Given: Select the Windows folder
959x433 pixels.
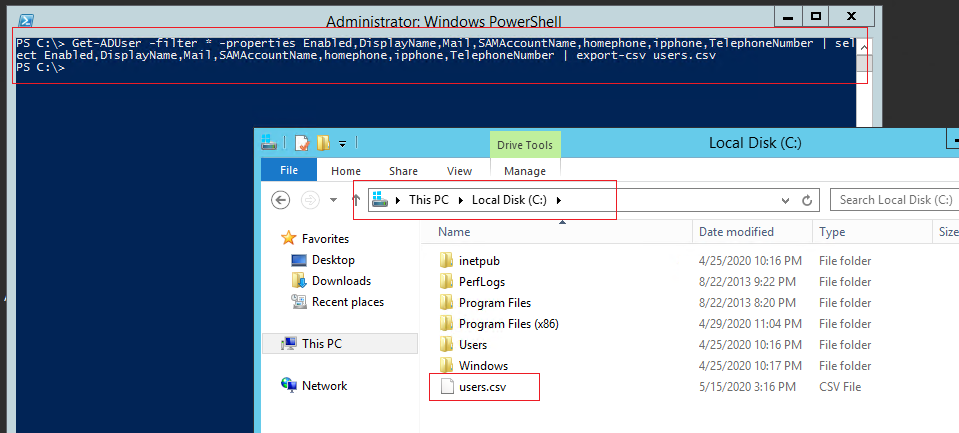Looking at the screenshot, I should (x=483, y=366).
